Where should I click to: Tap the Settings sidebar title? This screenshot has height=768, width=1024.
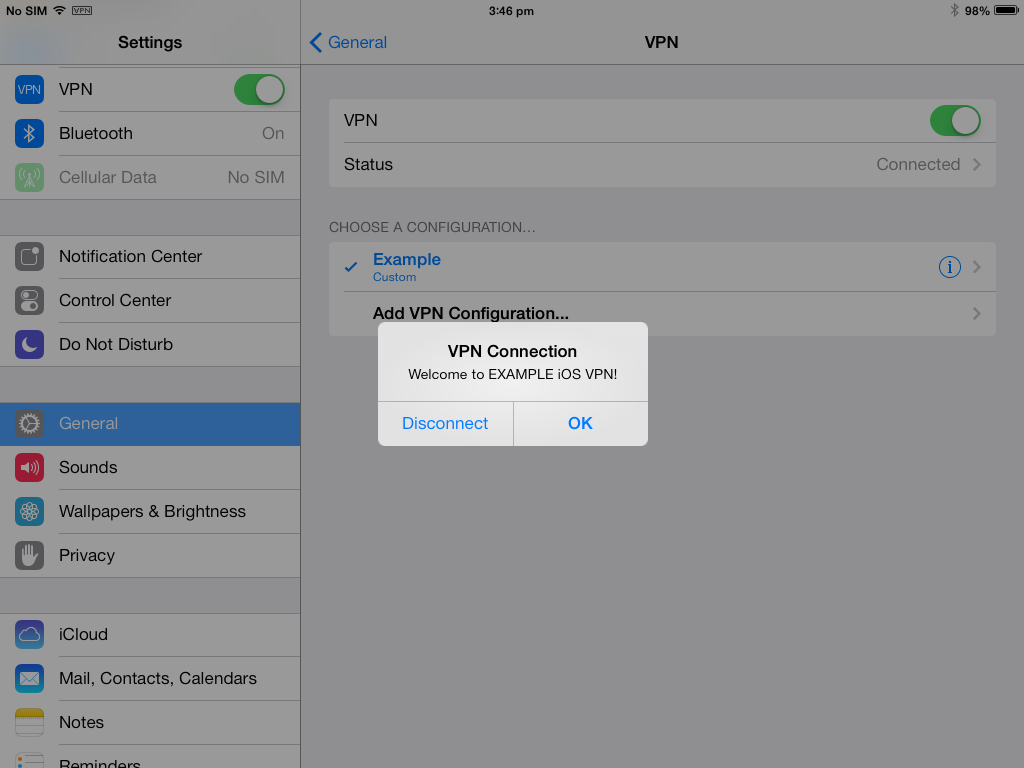150,42
